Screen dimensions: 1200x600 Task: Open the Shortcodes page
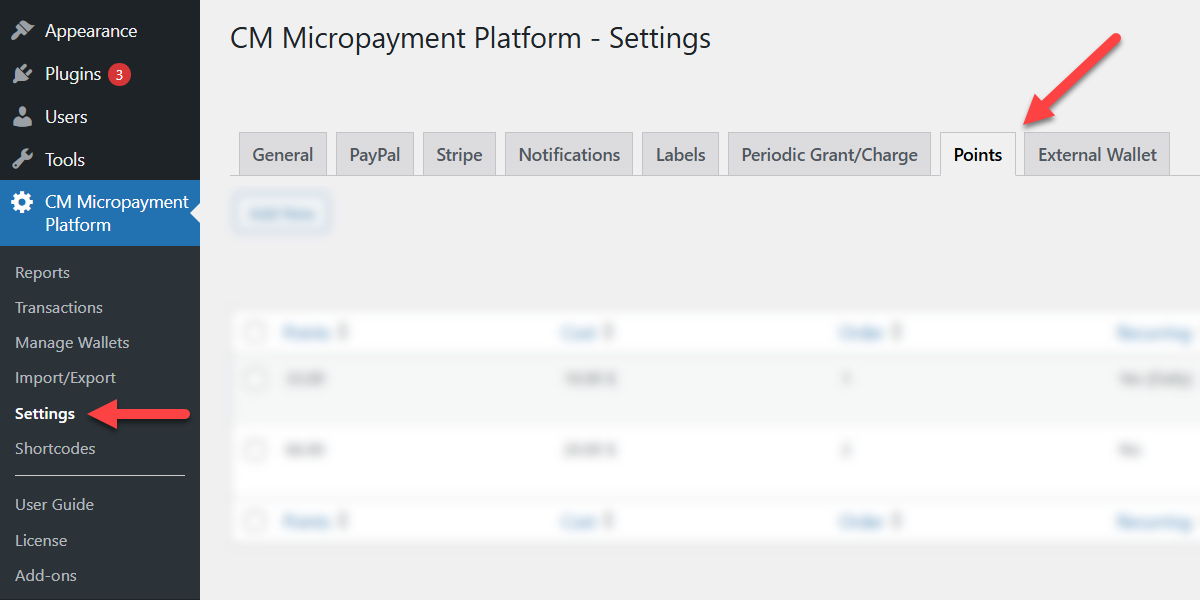[x=55, y=448]
